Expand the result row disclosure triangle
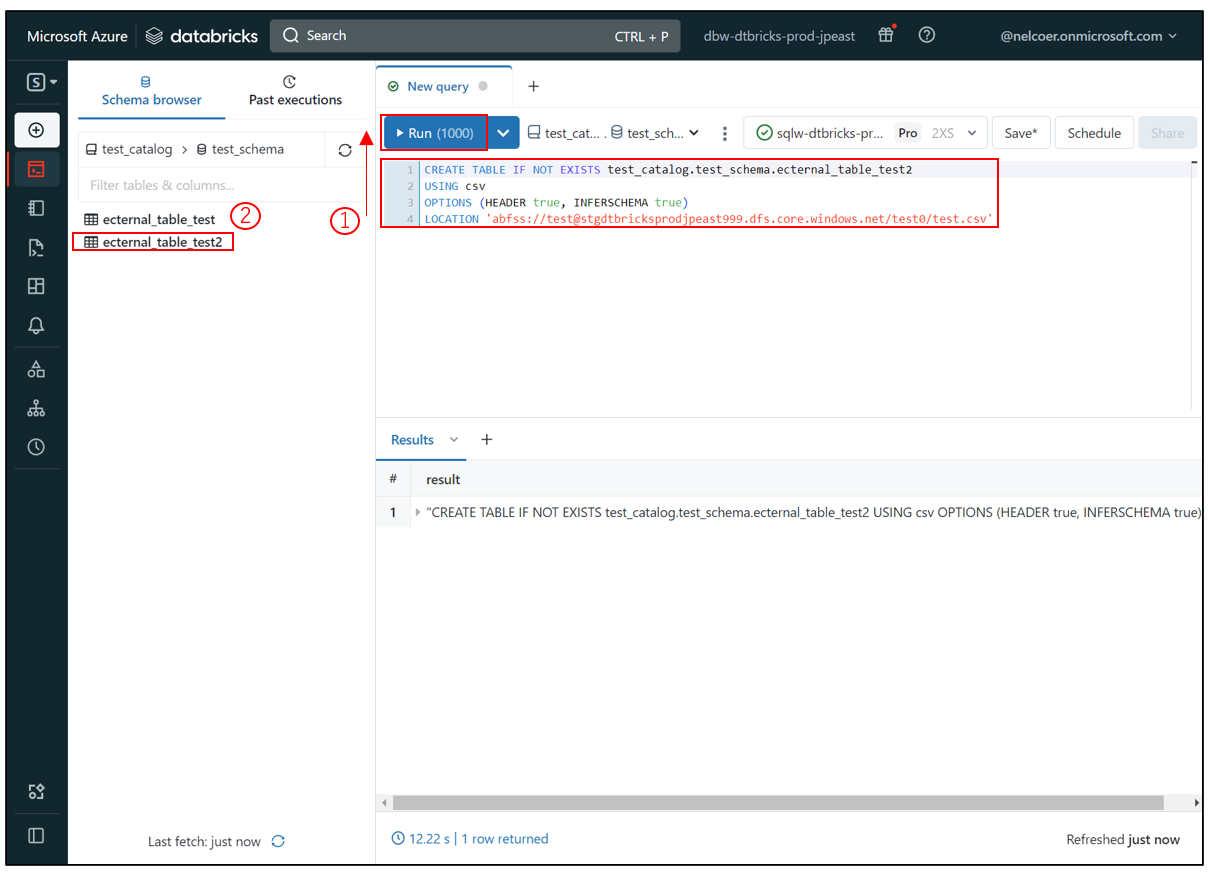This screenshot has width=1210, height=874. [417, 512]
